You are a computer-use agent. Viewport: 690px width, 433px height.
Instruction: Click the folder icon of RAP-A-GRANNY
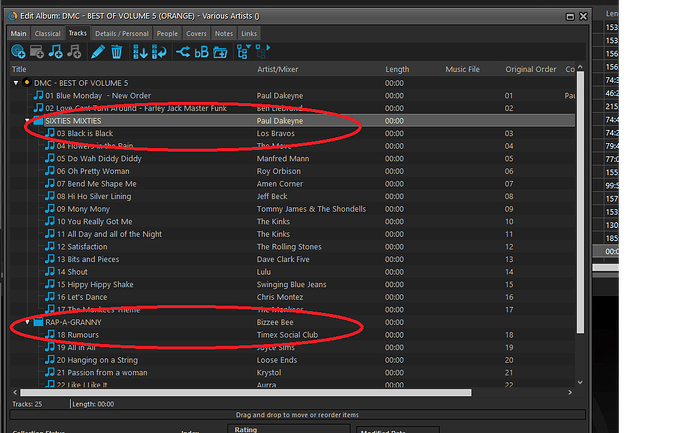(38, 322)
